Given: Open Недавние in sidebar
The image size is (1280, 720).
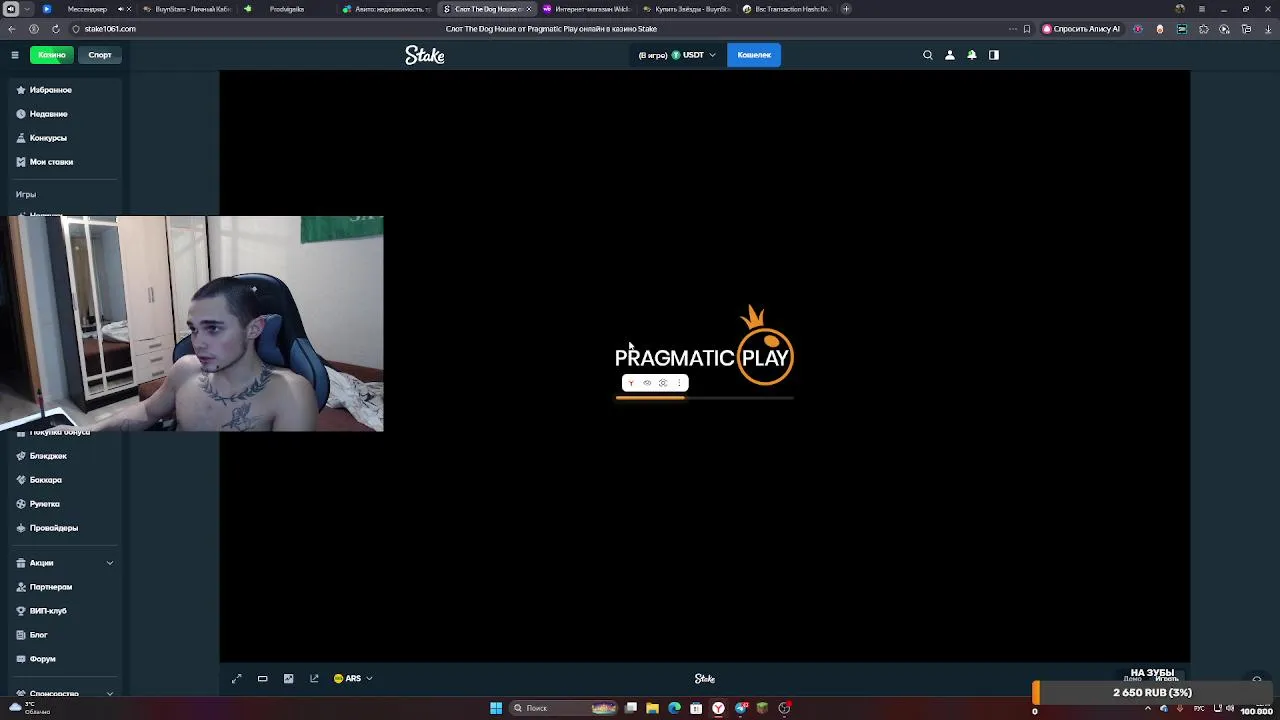Looking at the screenshot, I should point(48,114).
